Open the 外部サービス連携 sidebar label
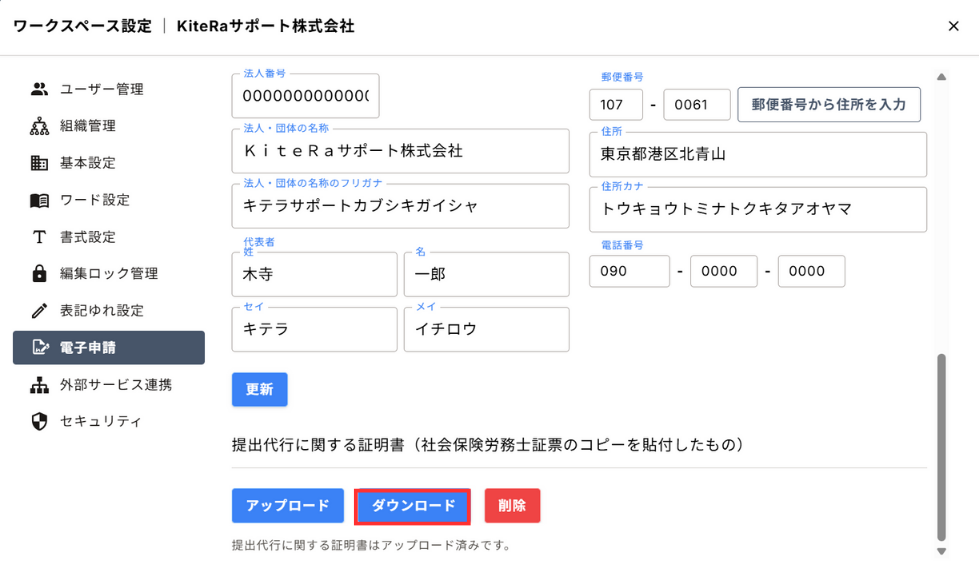The image size is (979, 568). coord(115,385)
